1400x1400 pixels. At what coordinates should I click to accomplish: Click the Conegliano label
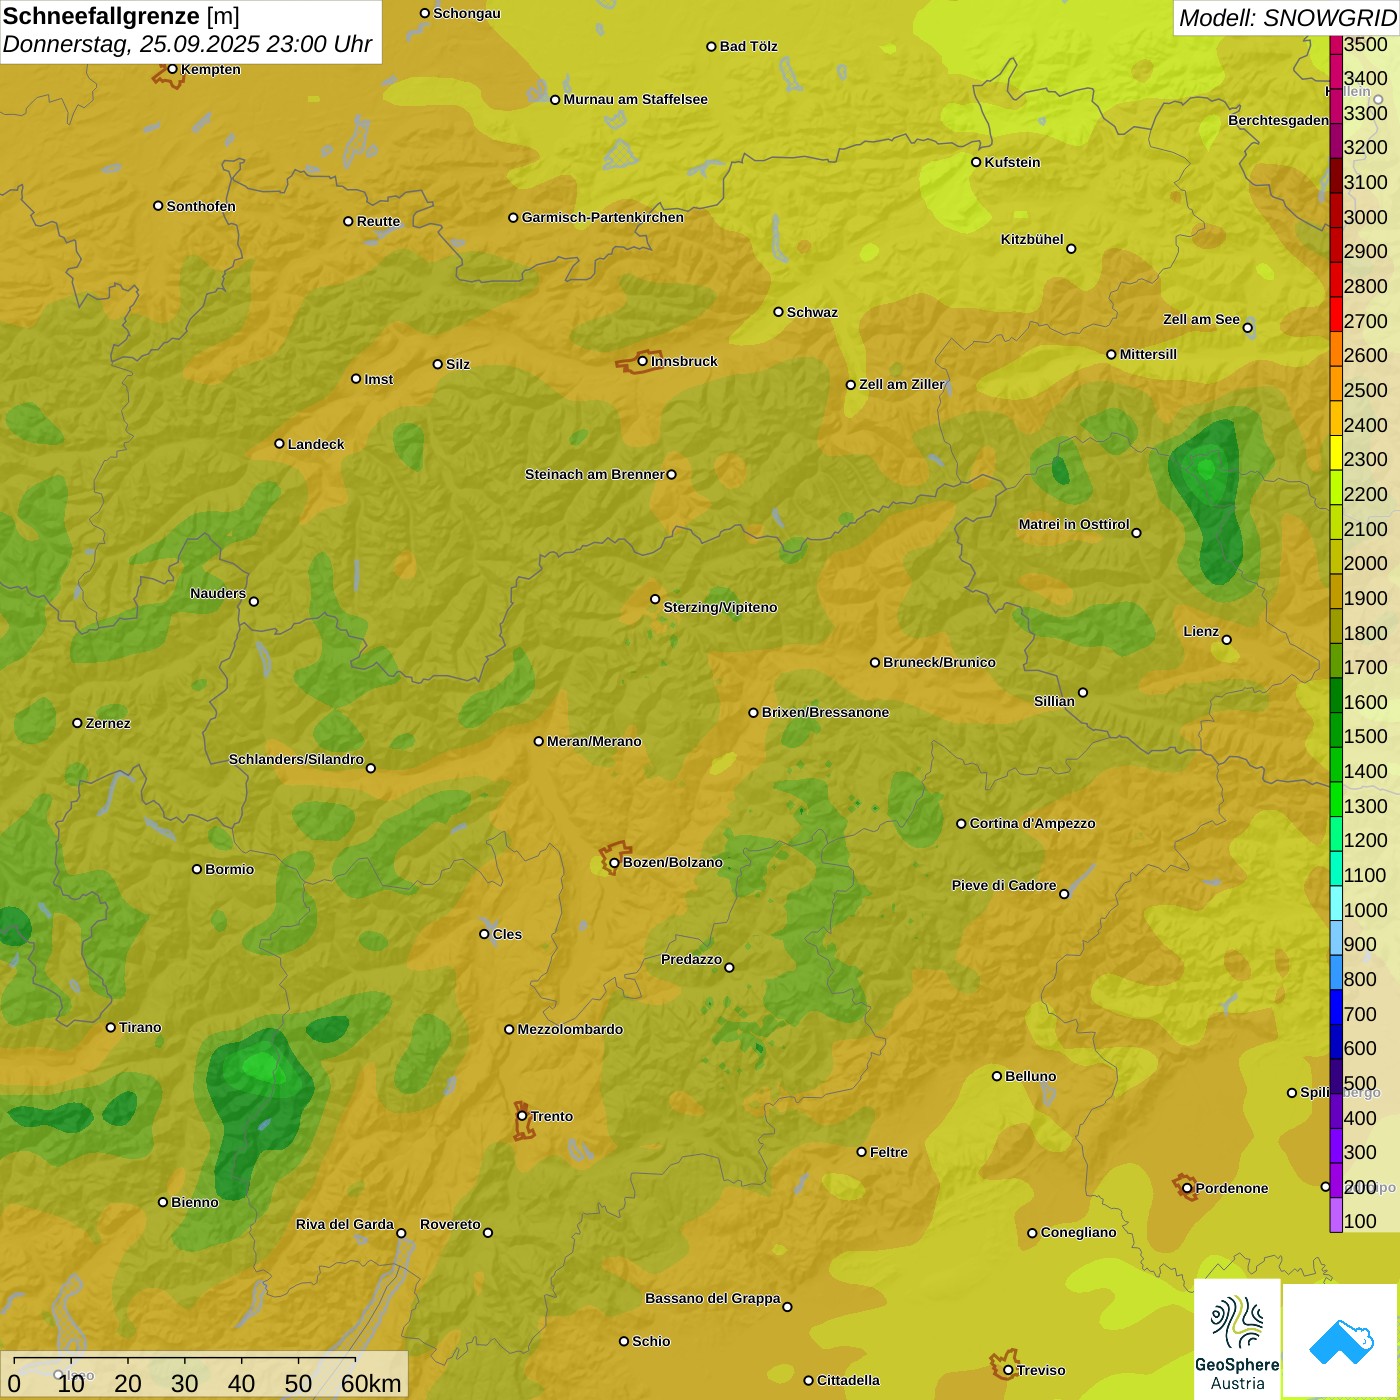[x=1078, y=1232]
